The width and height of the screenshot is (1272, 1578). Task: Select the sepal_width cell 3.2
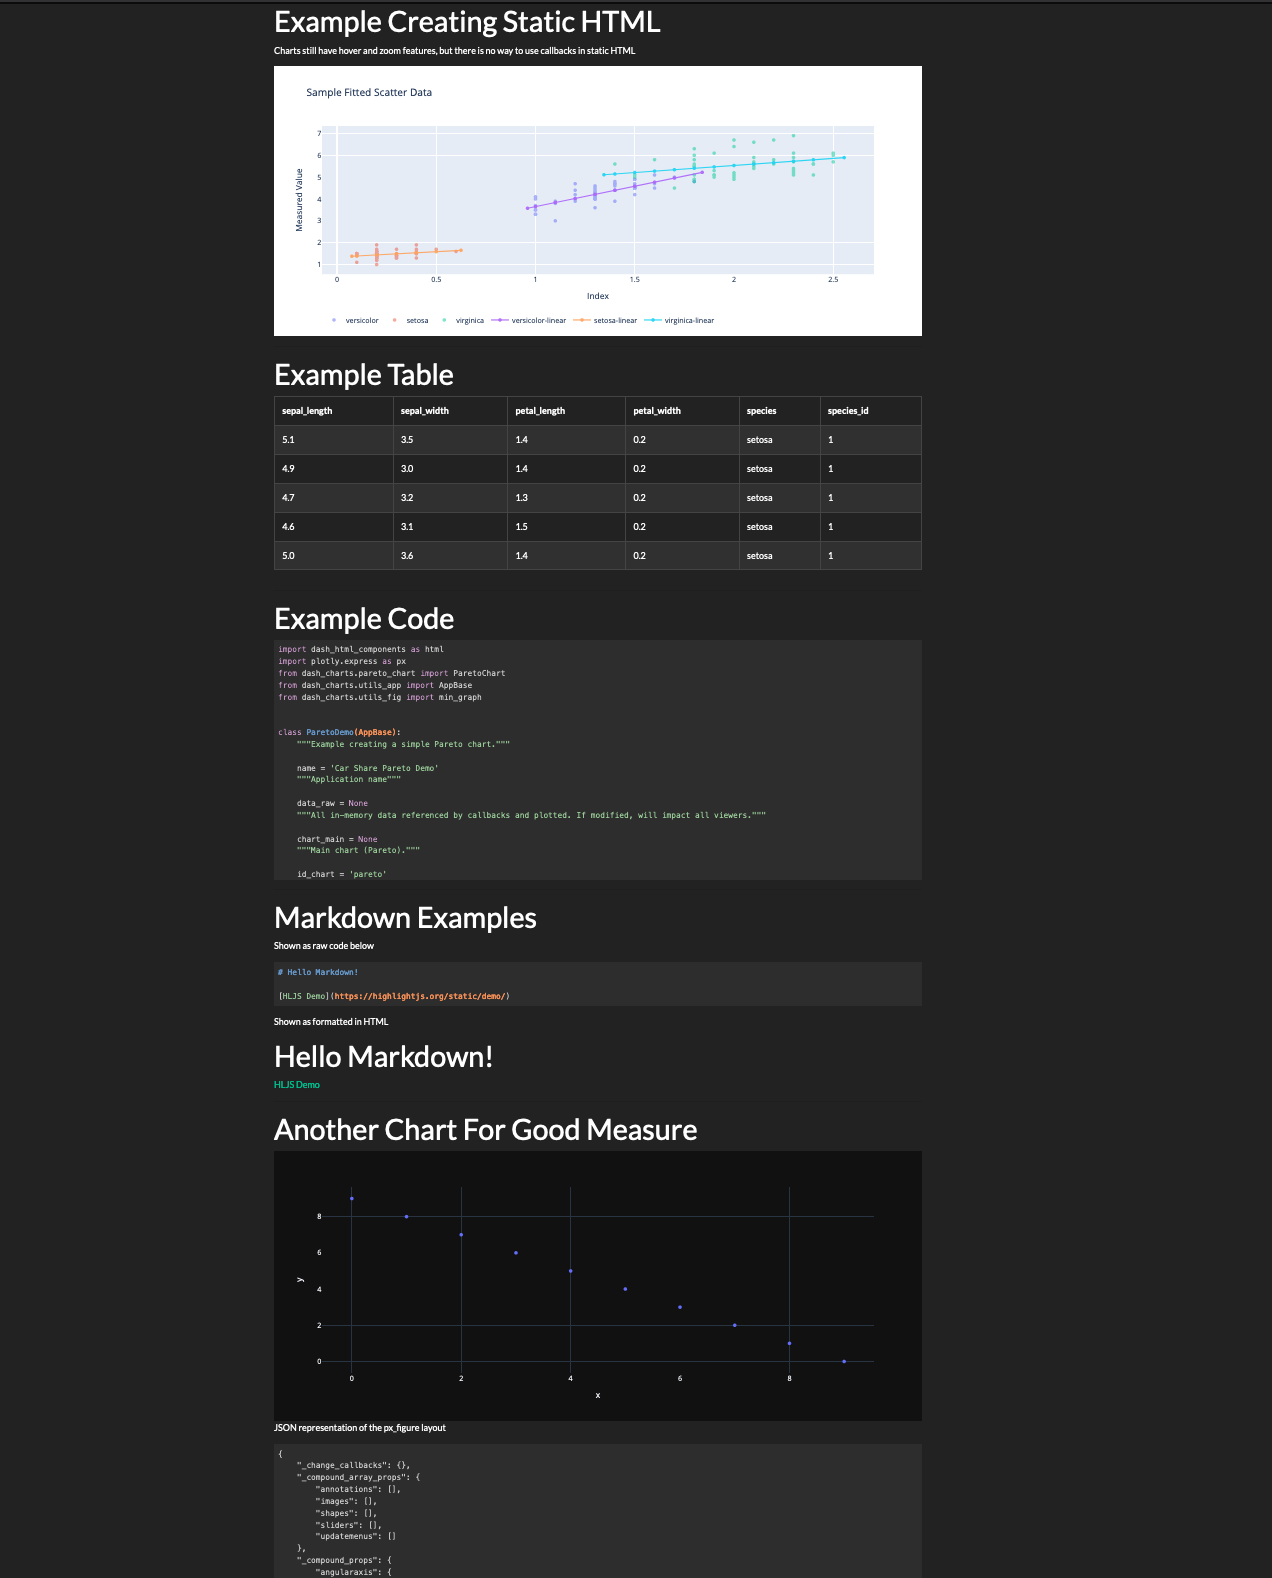pos(450,498)
